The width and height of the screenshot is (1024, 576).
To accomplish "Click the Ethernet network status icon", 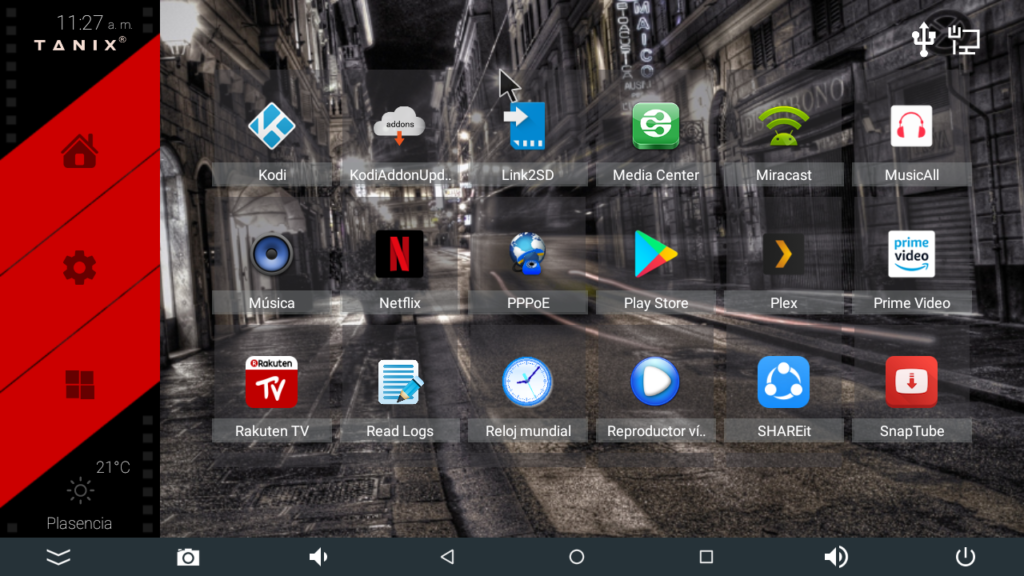I will point(964,40).
